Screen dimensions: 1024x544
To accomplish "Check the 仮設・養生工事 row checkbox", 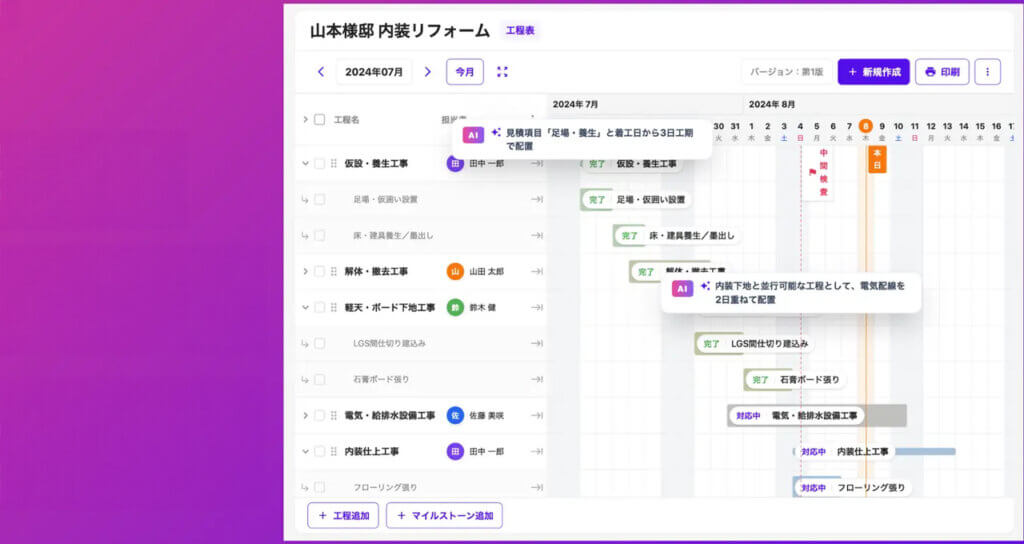I will [x=319, y=163].
